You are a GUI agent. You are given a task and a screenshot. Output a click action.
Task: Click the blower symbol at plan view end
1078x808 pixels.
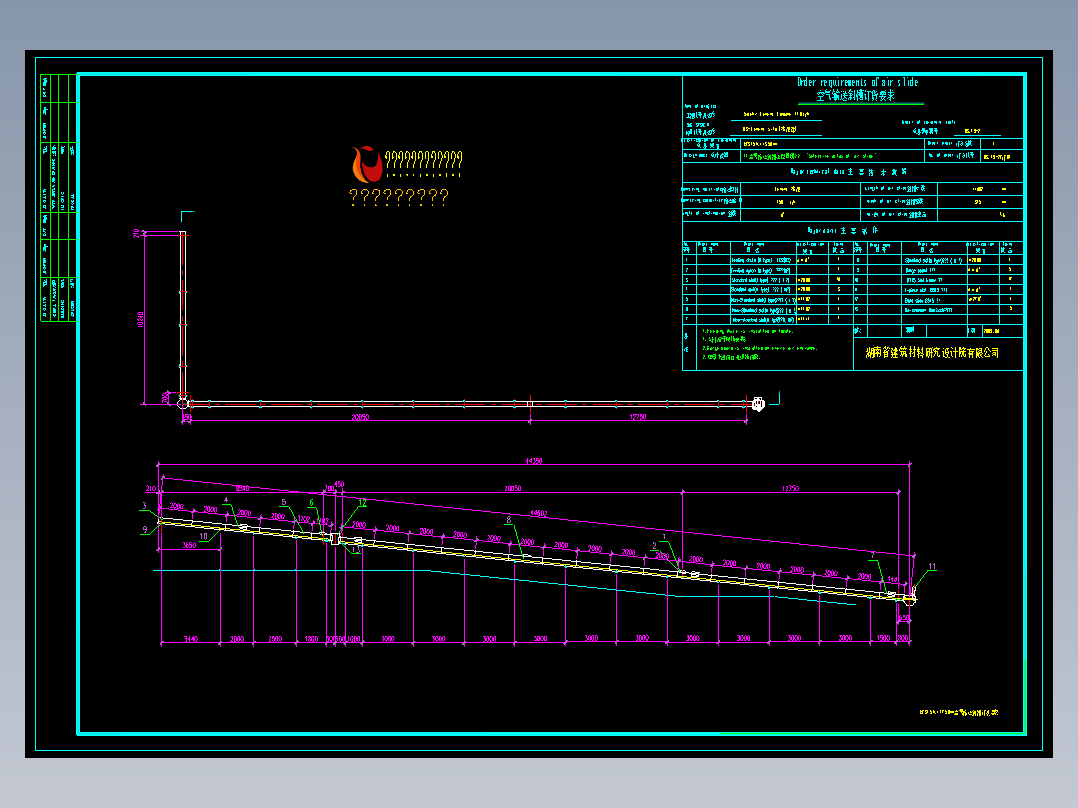(x=758, y=404)
